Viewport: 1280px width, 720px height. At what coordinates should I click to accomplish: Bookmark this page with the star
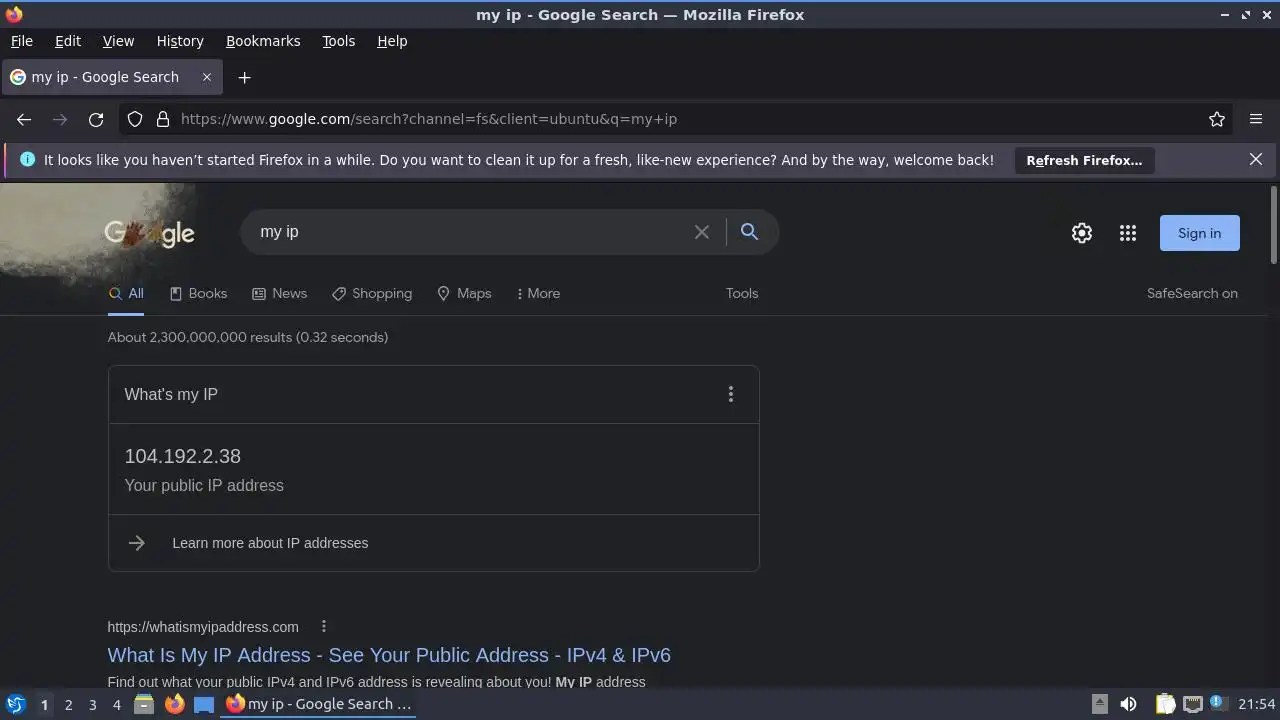click(x=1217, y=119)
